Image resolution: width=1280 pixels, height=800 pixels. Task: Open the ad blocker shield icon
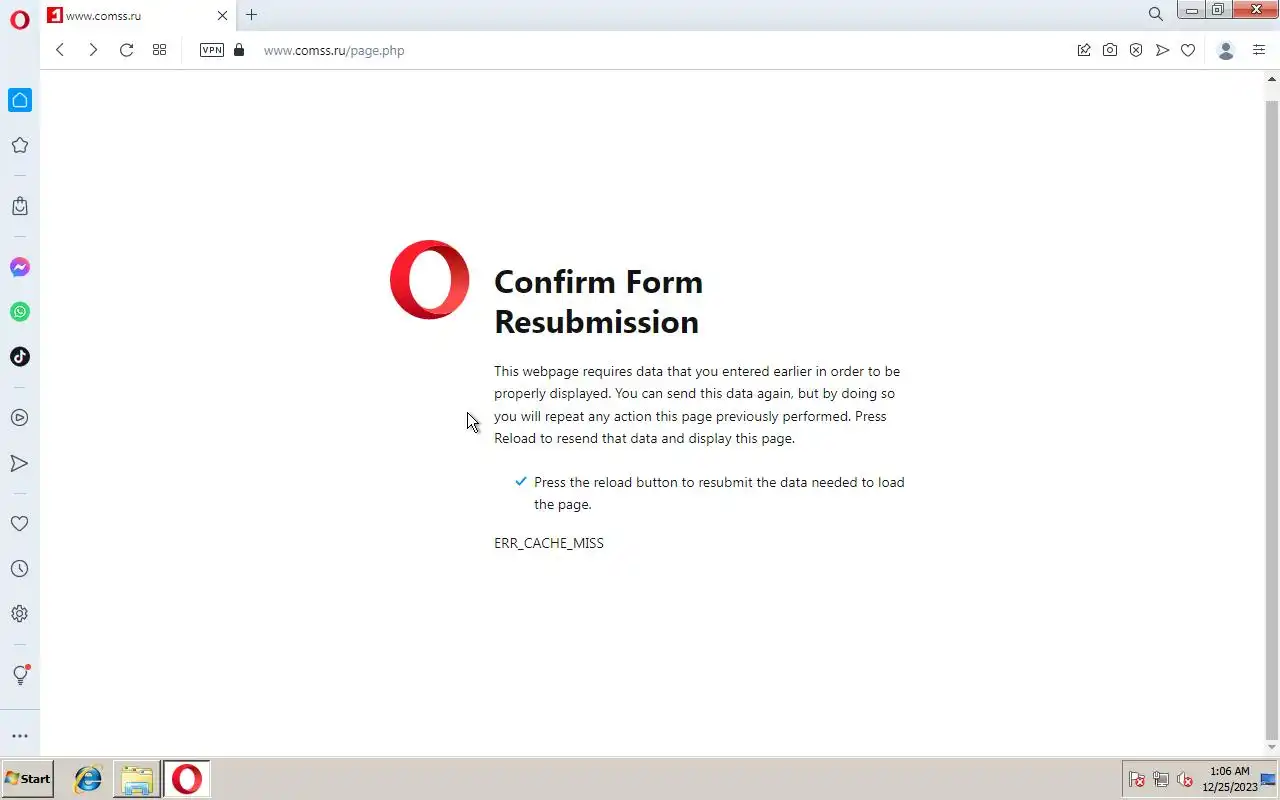click(x=1136, y=50)
